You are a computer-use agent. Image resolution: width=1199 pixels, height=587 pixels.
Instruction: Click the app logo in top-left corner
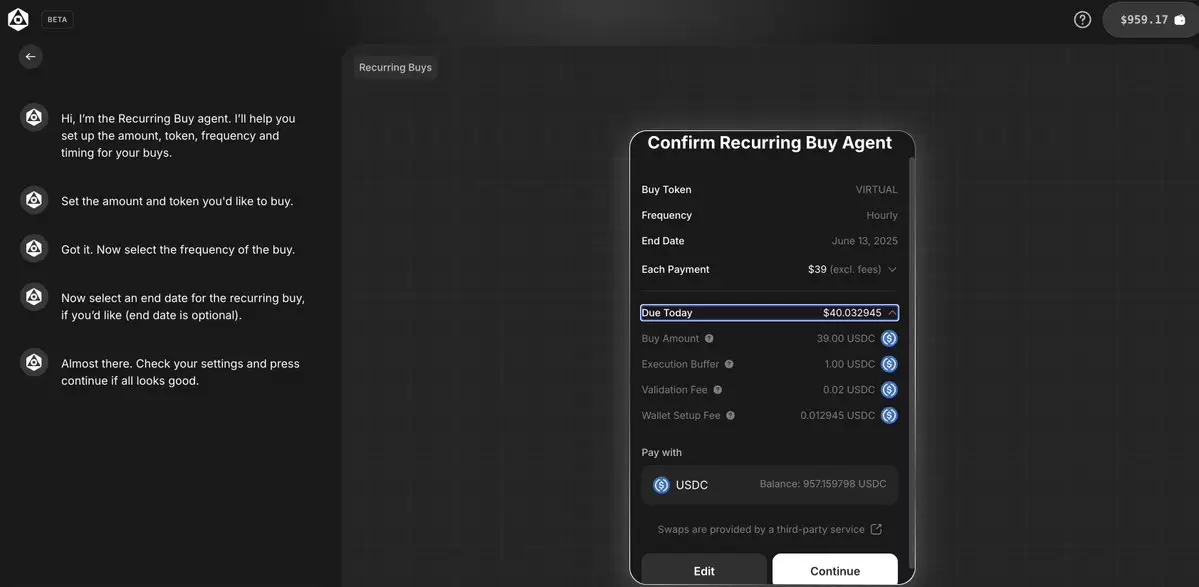[18, 20]
